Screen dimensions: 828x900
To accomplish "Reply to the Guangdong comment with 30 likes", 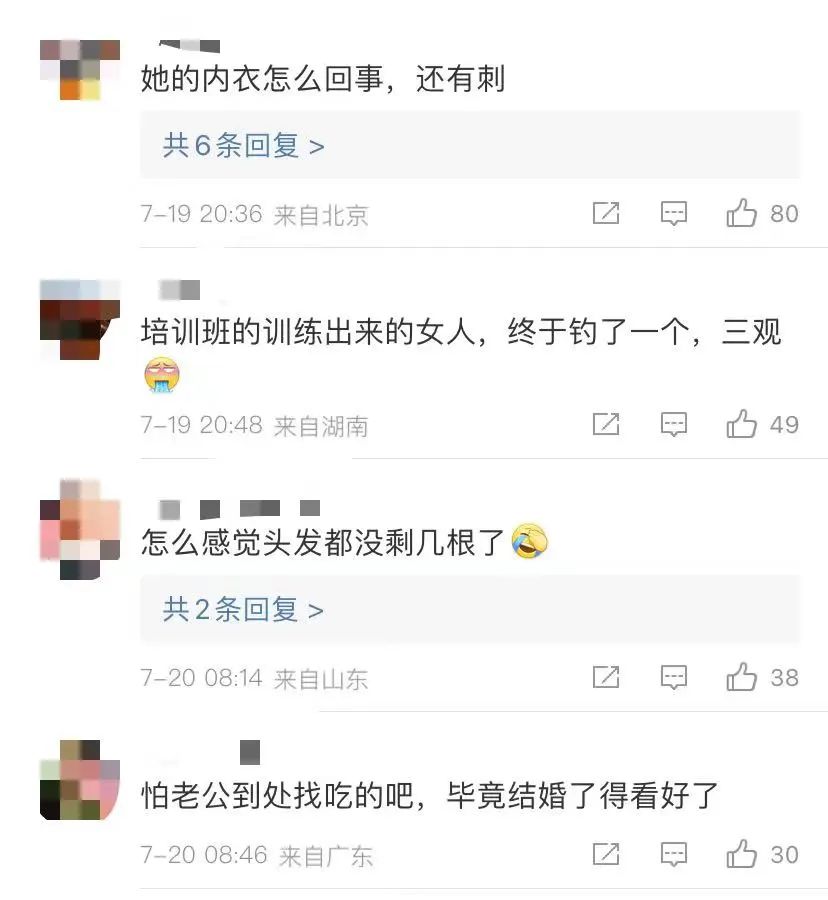I will (x=674, y=854).
